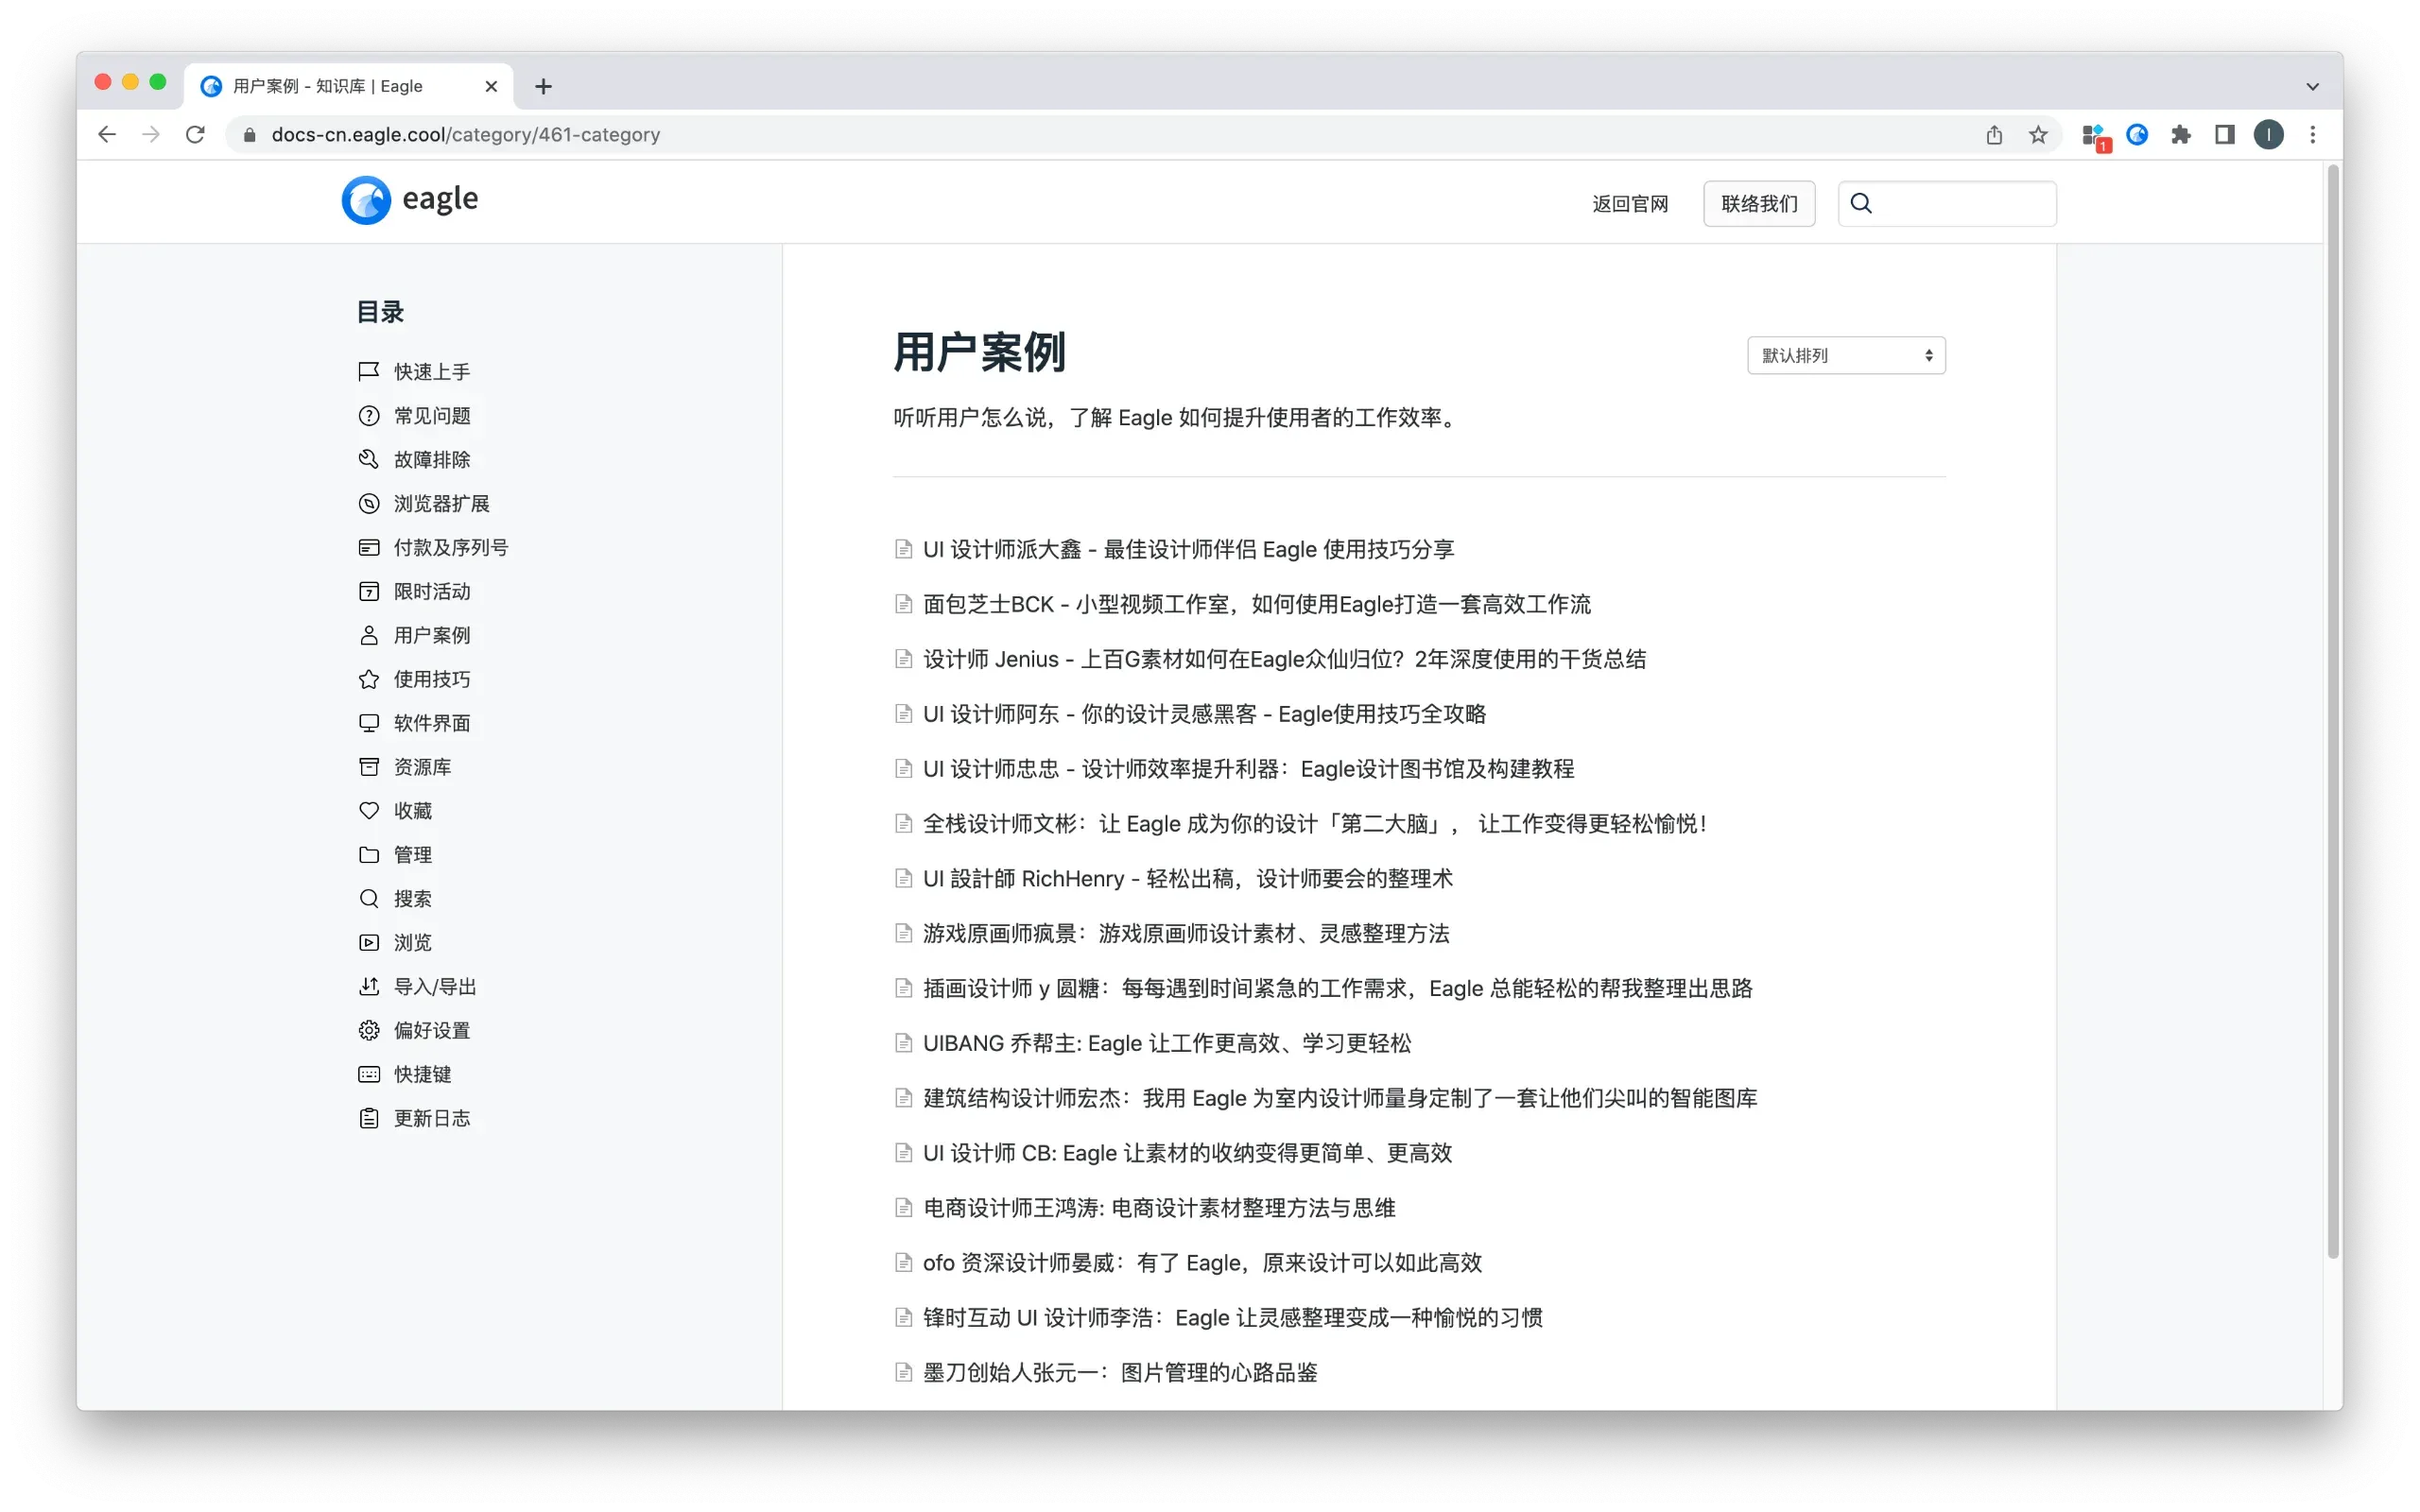Click the 软件界面 monitor icon

(369, 723)
